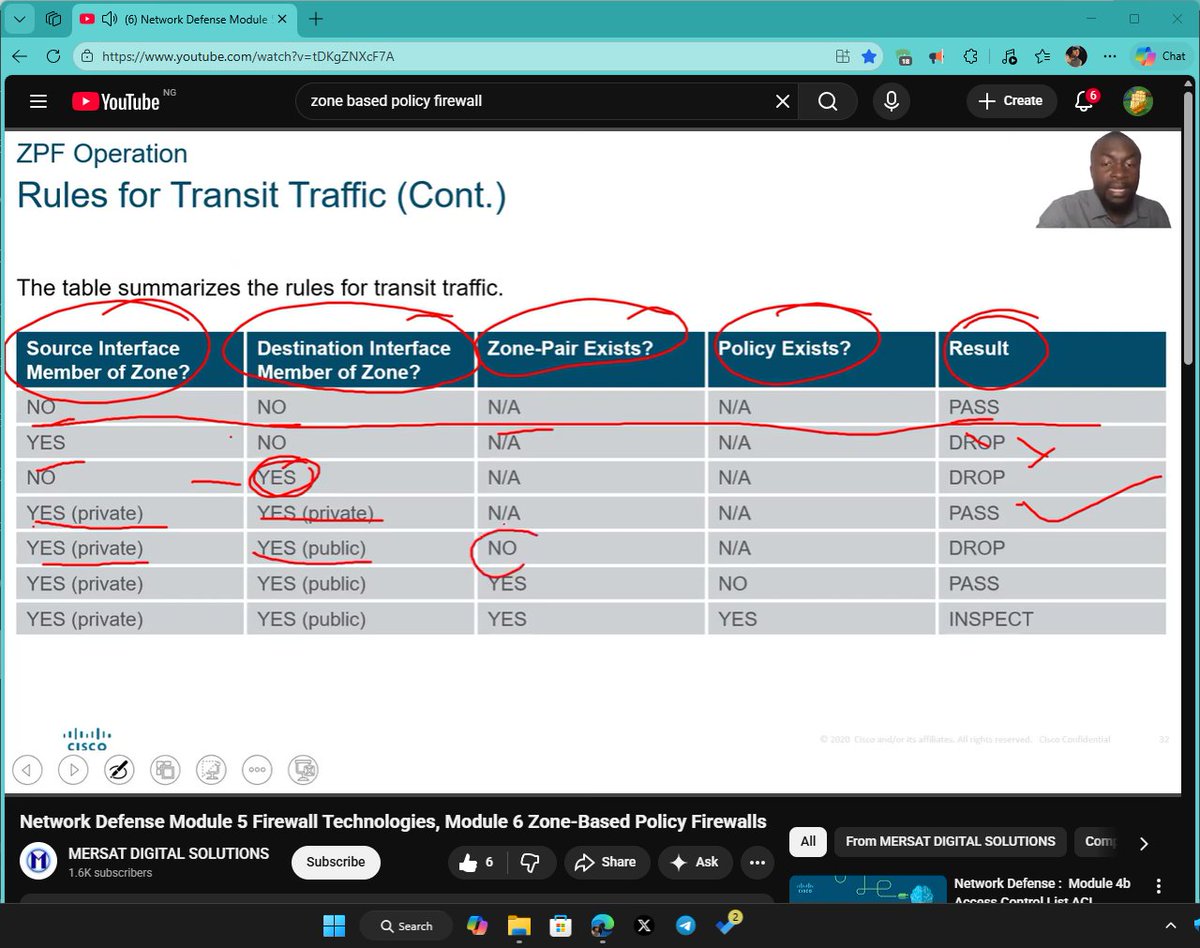Show more filter chips with right arrow
The width and height of the screenshot is (1200, 948).
point(1144,843)
